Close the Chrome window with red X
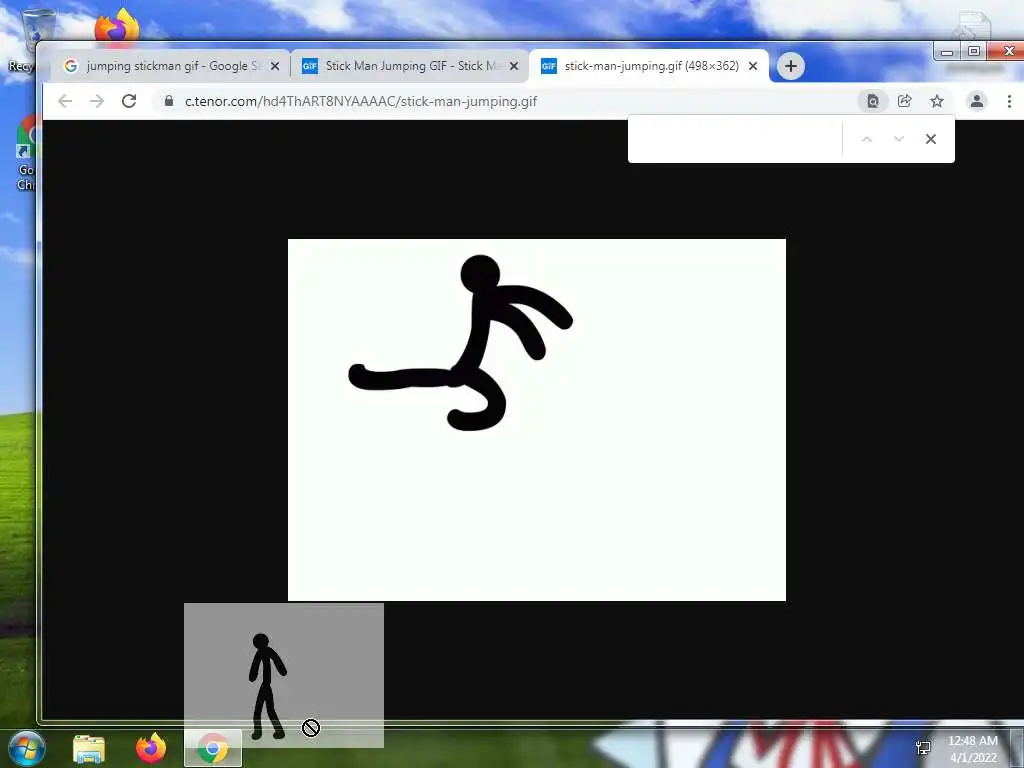The width and height of the screenshot is (1024, 768). (1007, 51)
